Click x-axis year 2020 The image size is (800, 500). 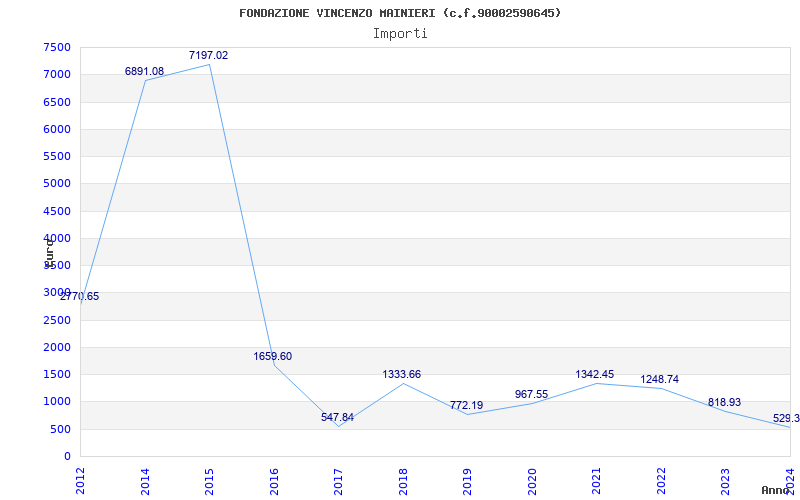pyautogui.click(x=532, y=481)
